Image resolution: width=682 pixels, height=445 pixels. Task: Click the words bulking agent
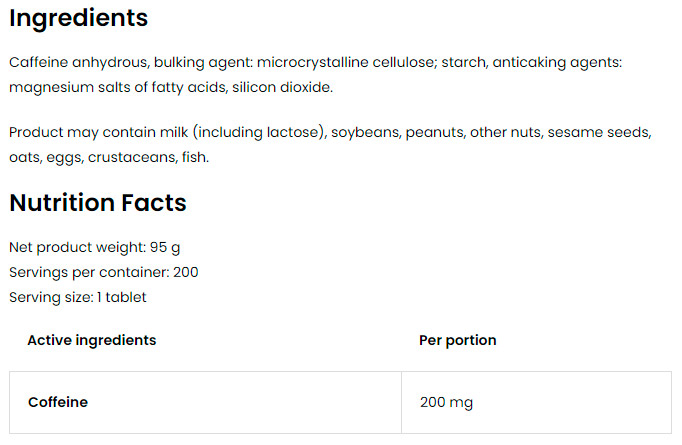201,63
